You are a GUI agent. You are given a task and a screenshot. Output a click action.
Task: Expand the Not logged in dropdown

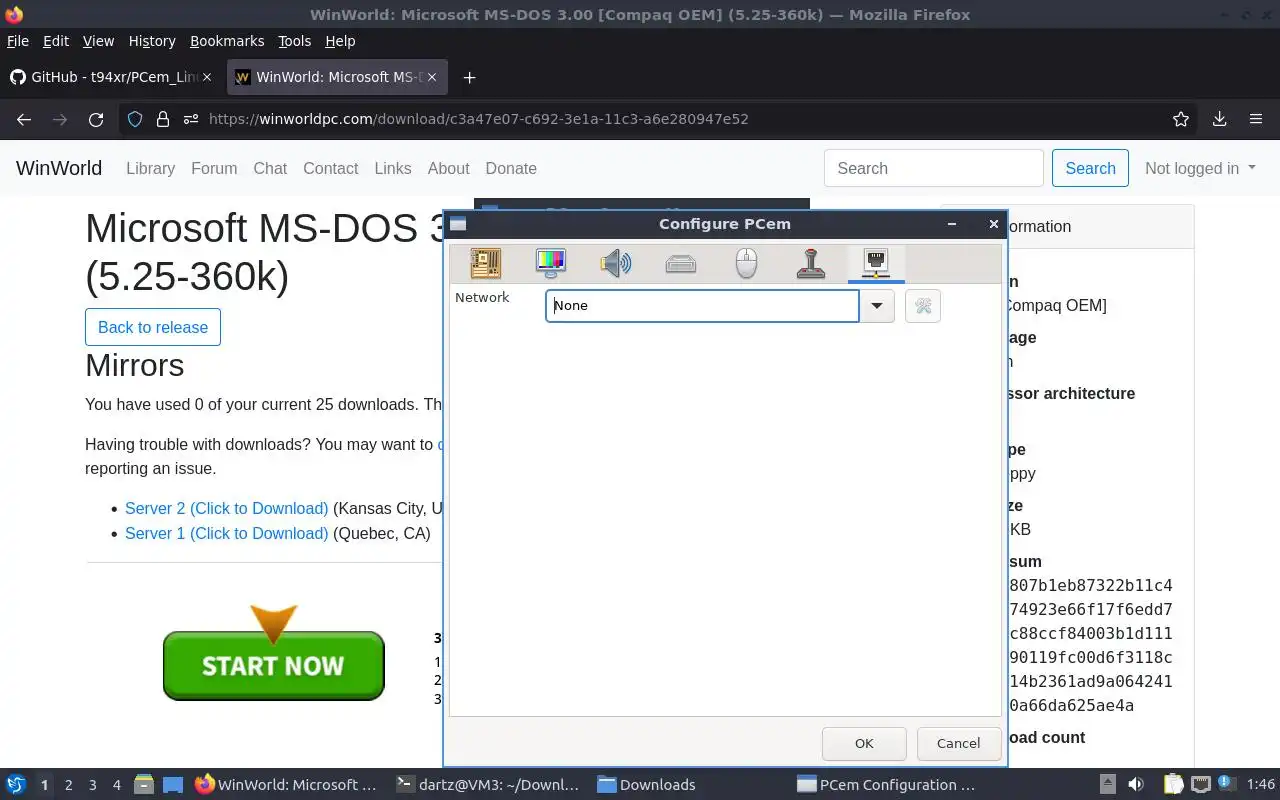click(x=1200, y=168)
